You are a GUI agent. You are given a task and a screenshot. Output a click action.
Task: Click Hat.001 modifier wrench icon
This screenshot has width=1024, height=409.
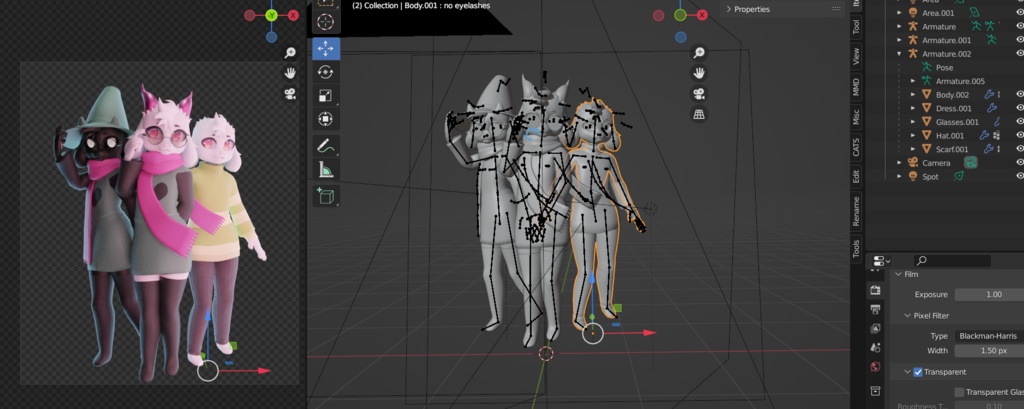[x=984, y=135]
